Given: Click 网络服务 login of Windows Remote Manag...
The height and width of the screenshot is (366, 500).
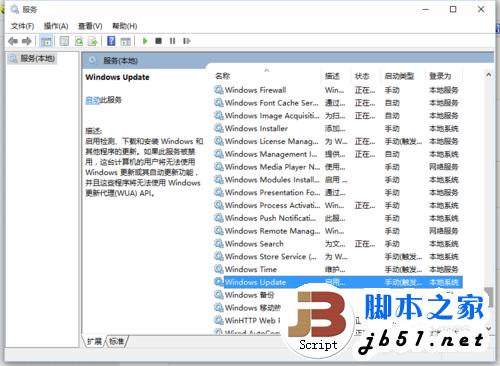Looking at the screenshot, I should 444,231.
